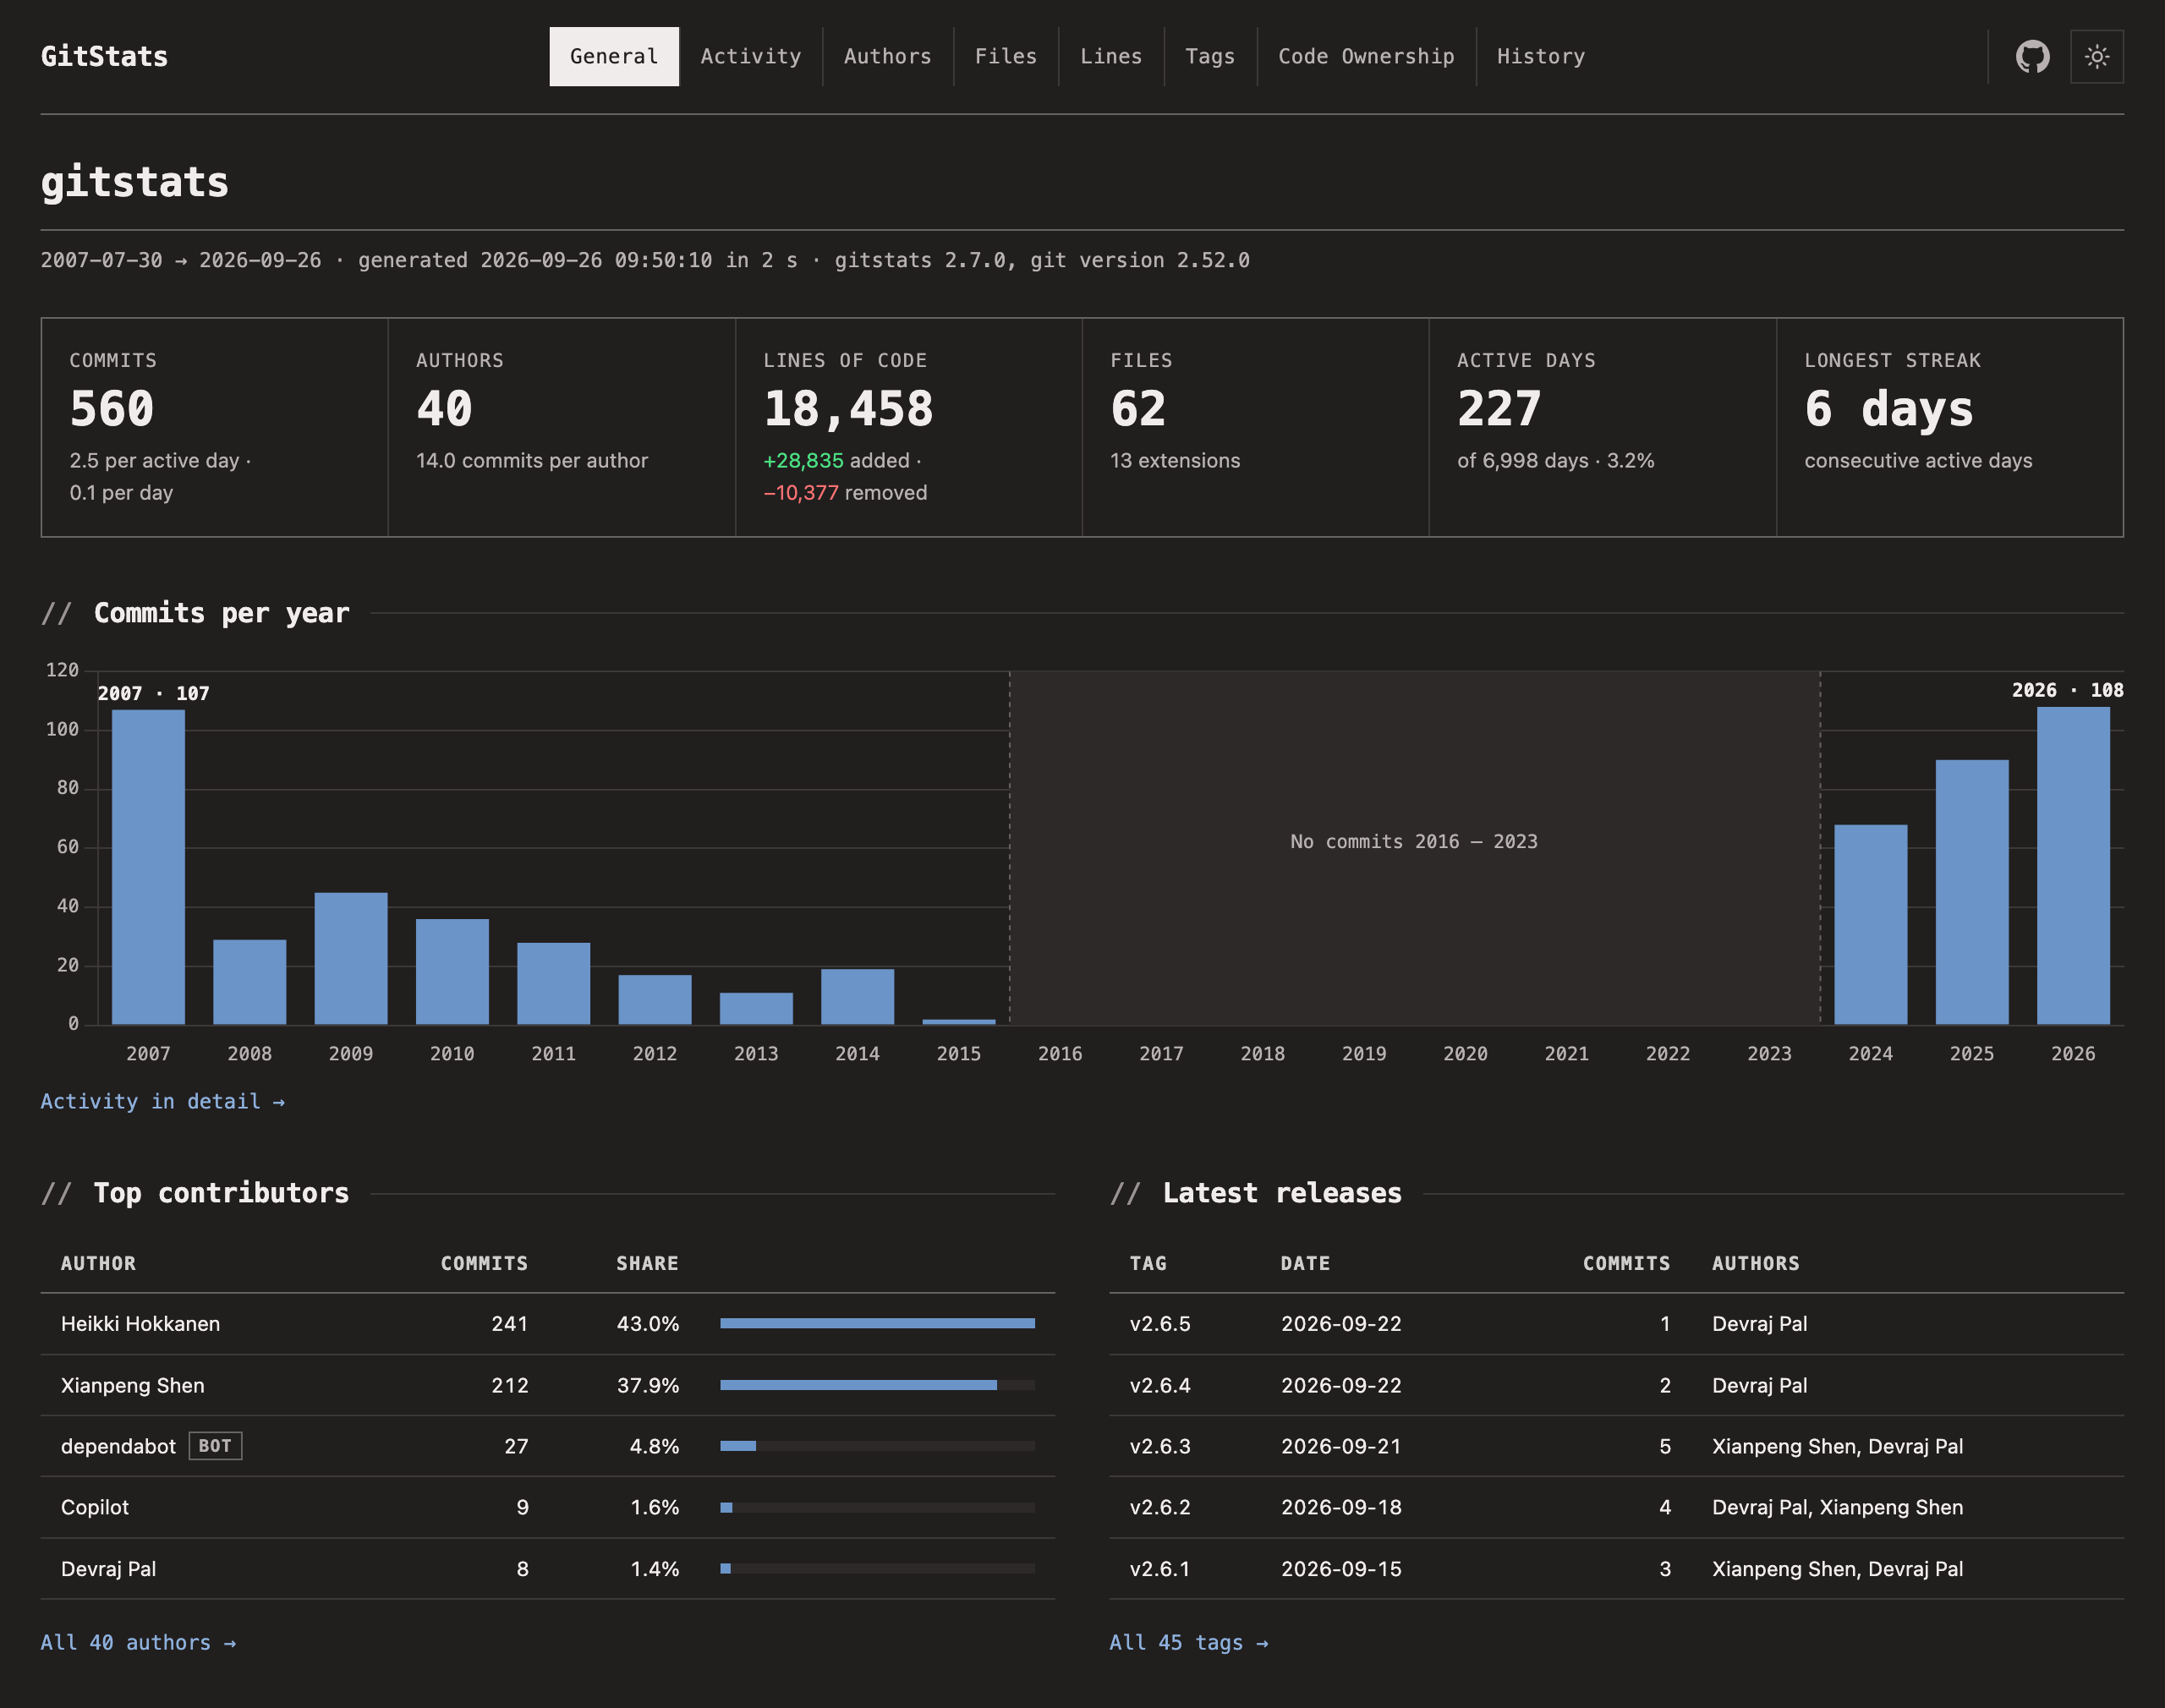Click the Lines of Code 18,458 card
This screenshot has height=1708, width=2165.
[x=908, y=427]
